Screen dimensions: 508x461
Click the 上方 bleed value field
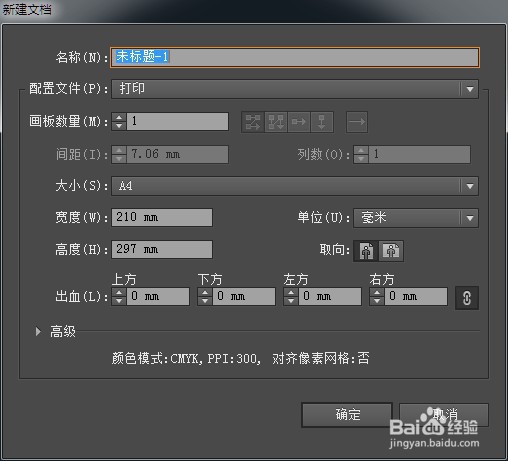coord(158,297)
